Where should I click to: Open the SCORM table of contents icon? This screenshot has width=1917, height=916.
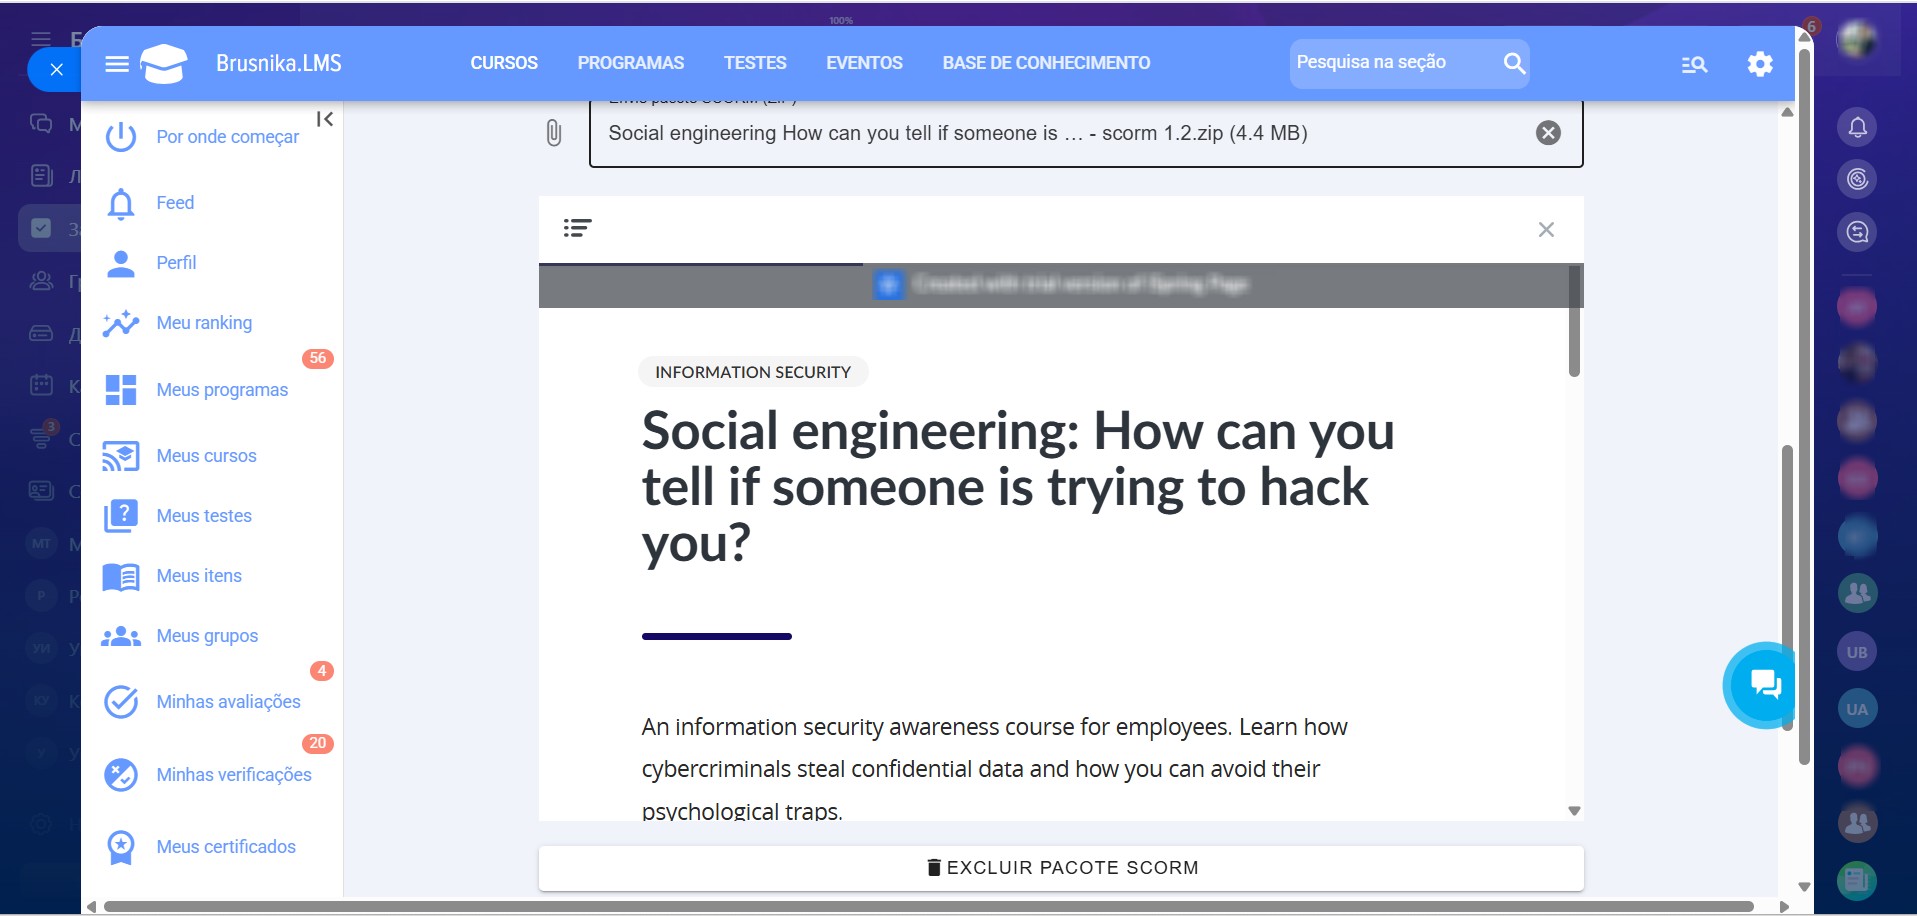point(577,228)
